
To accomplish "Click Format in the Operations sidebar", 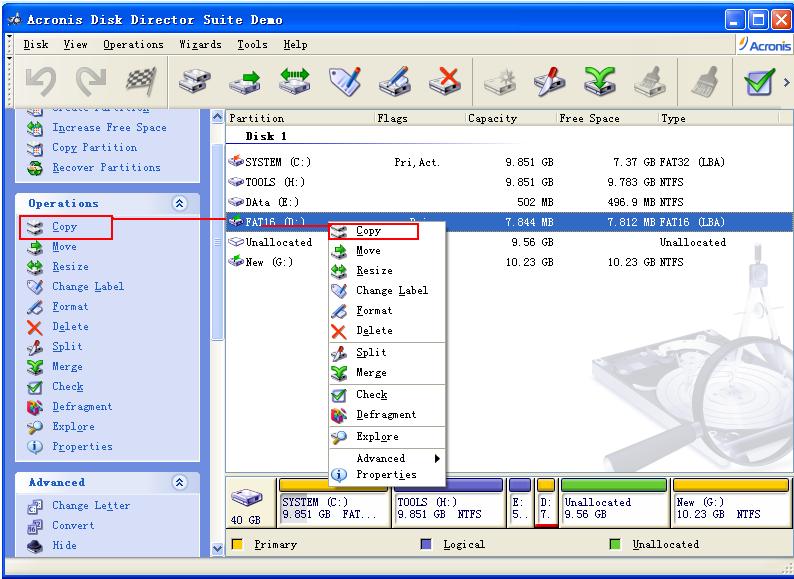I will coord(70,306).
